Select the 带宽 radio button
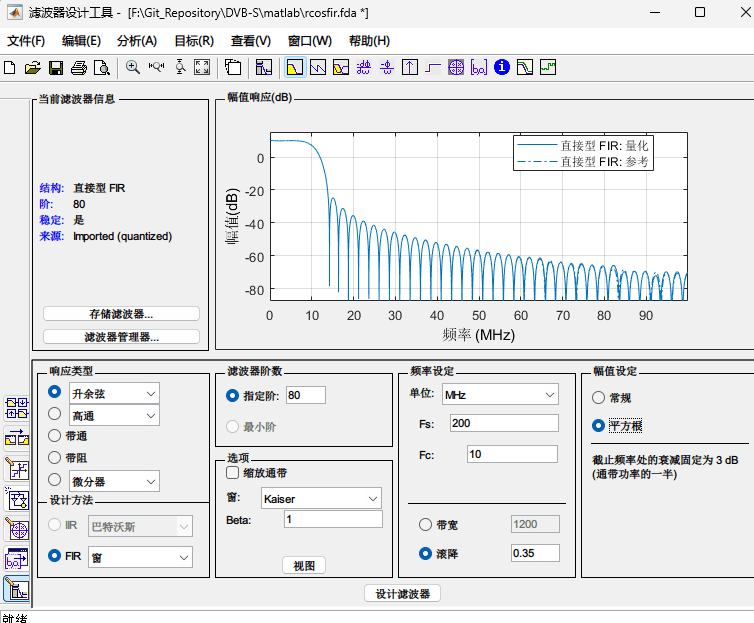754x623 pixels. click(x=425, y=524)
